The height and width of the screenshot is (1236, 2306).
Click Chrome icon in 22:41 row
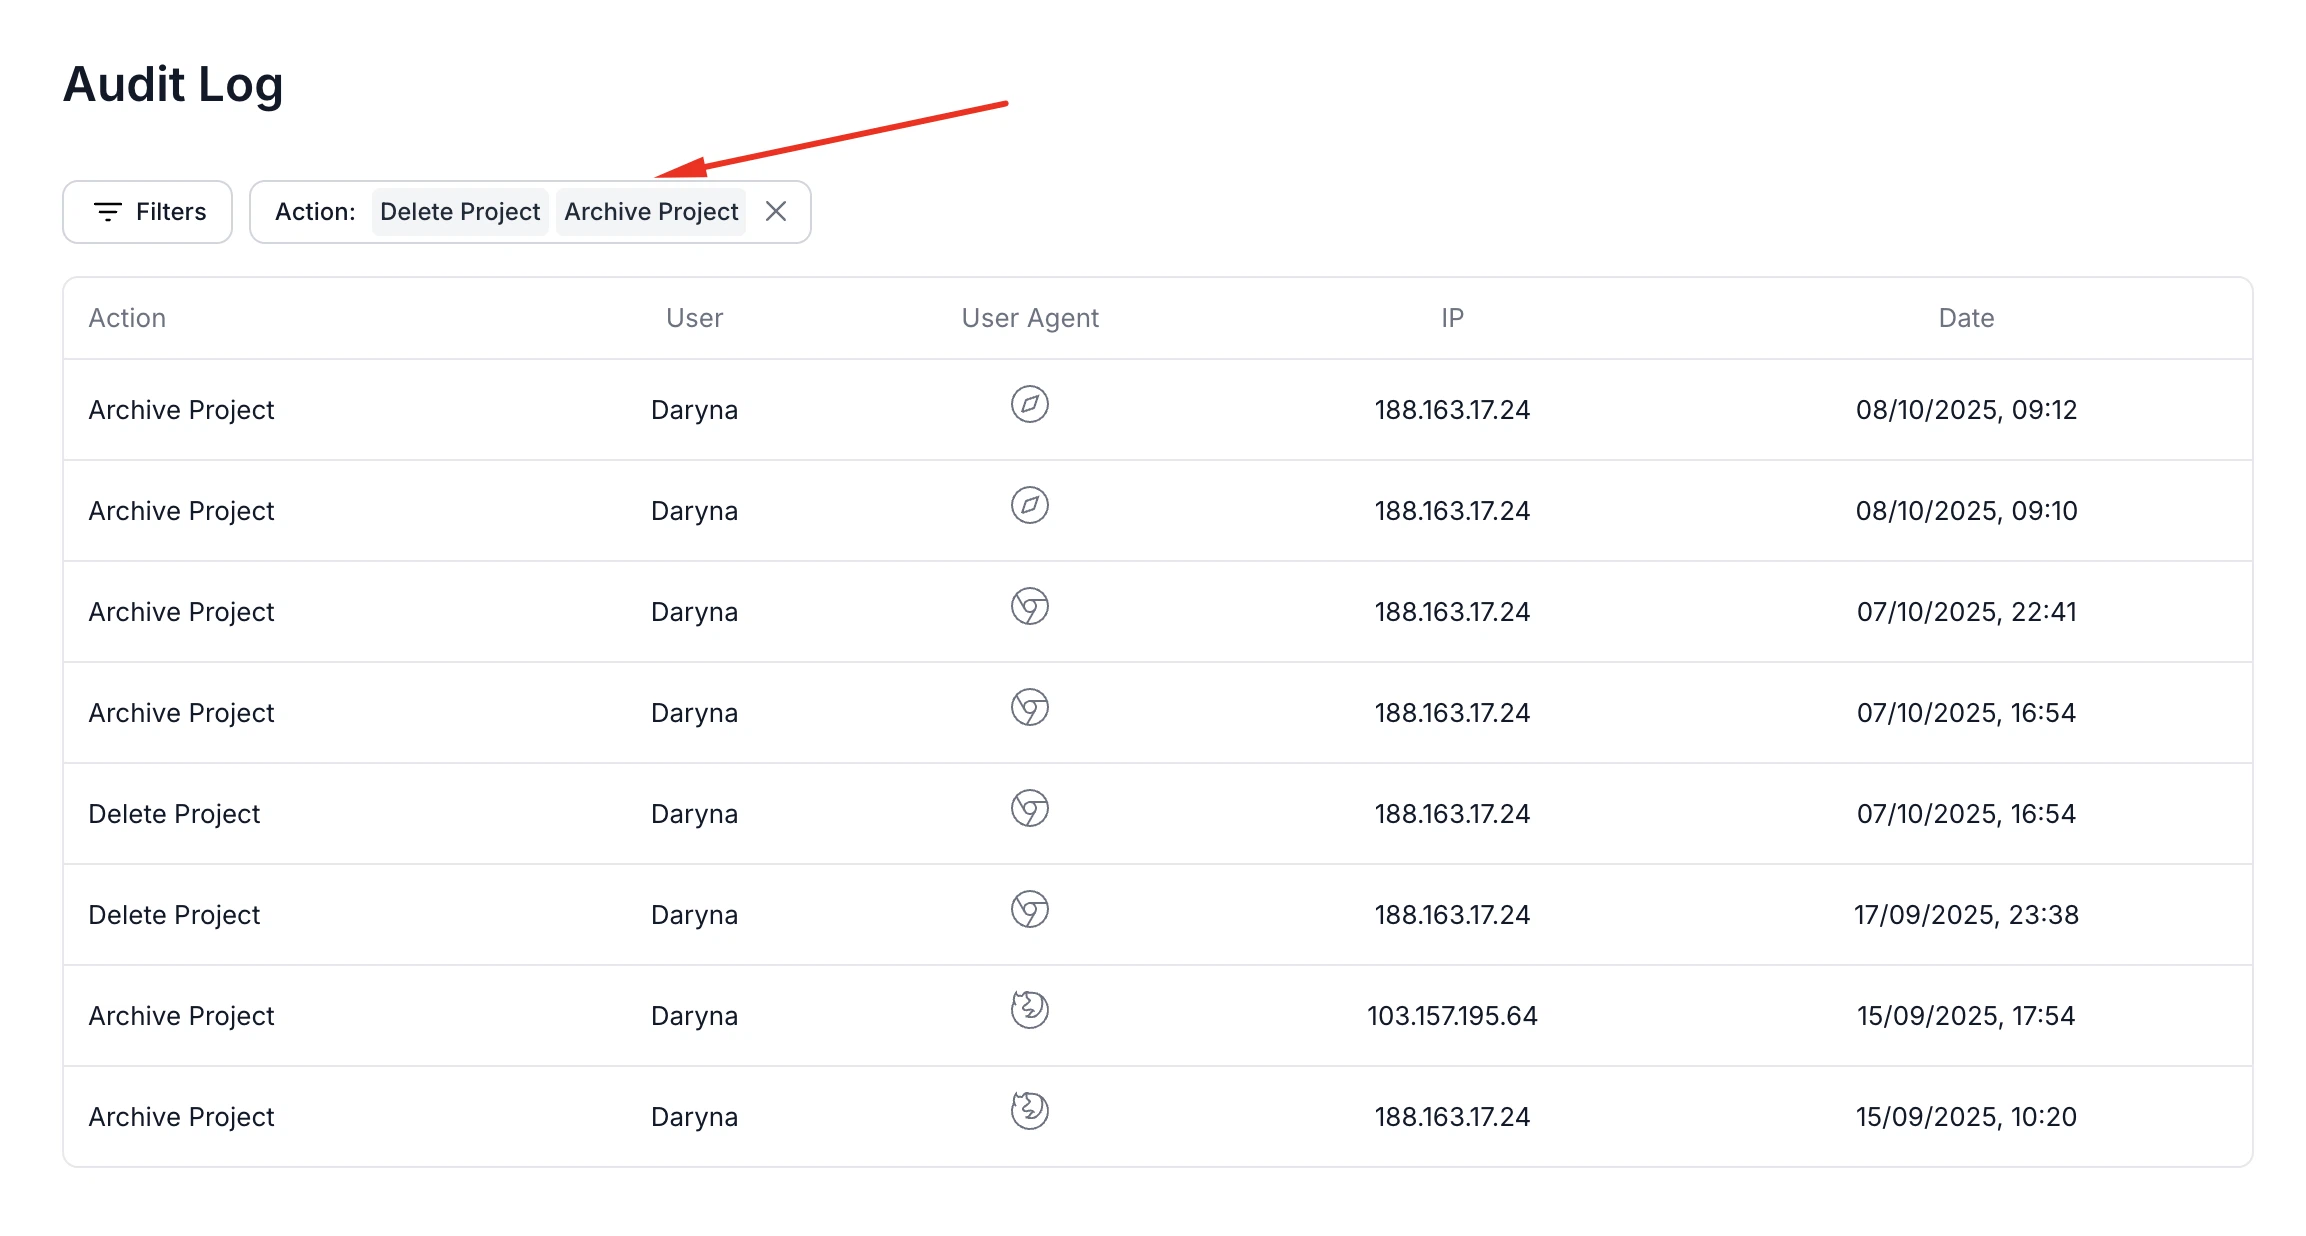click(x=1029, y=607)
